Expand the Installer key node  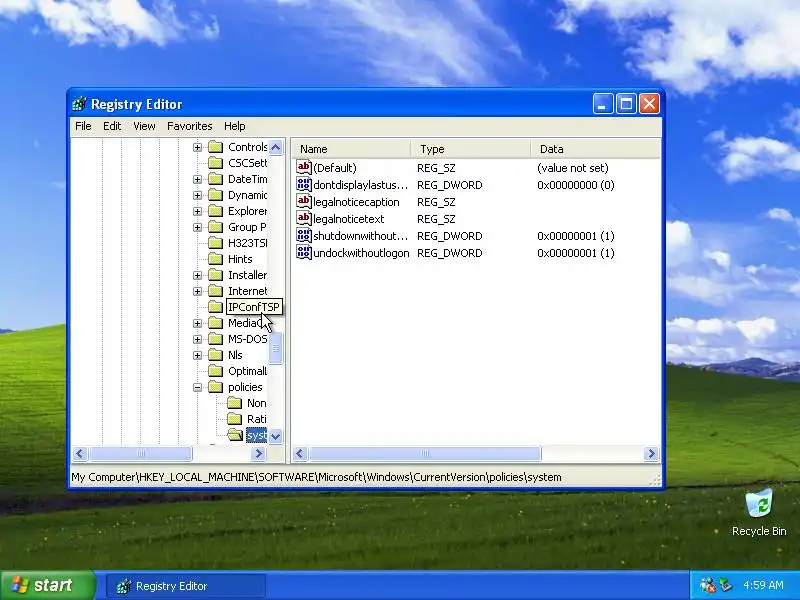pyautogui.click(x=197, y=275)
